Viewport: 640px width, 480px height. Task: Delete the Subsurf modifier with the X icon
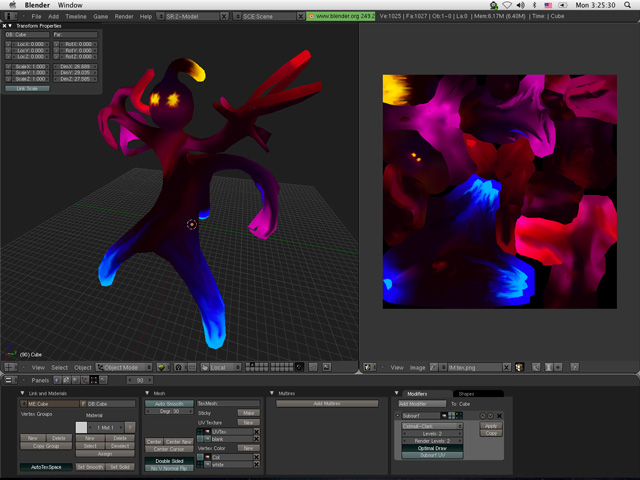pyautogui.click(x=499, y=415)
